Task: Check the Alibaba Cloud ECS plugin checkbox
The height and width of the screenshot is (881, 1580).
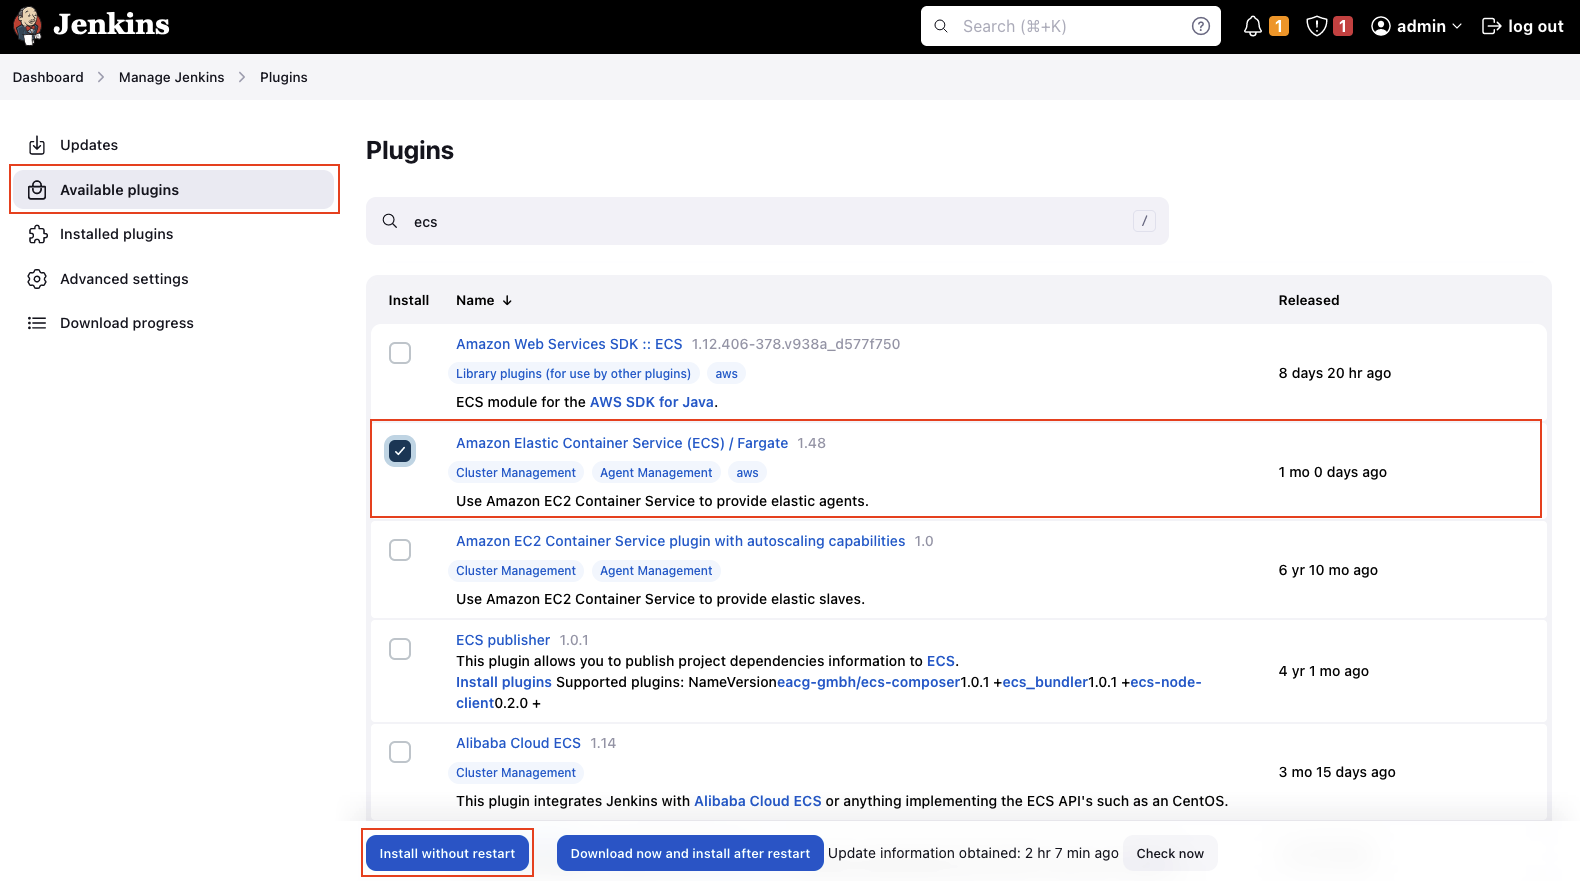Action: pyautogui.click(x=400, y=751)
